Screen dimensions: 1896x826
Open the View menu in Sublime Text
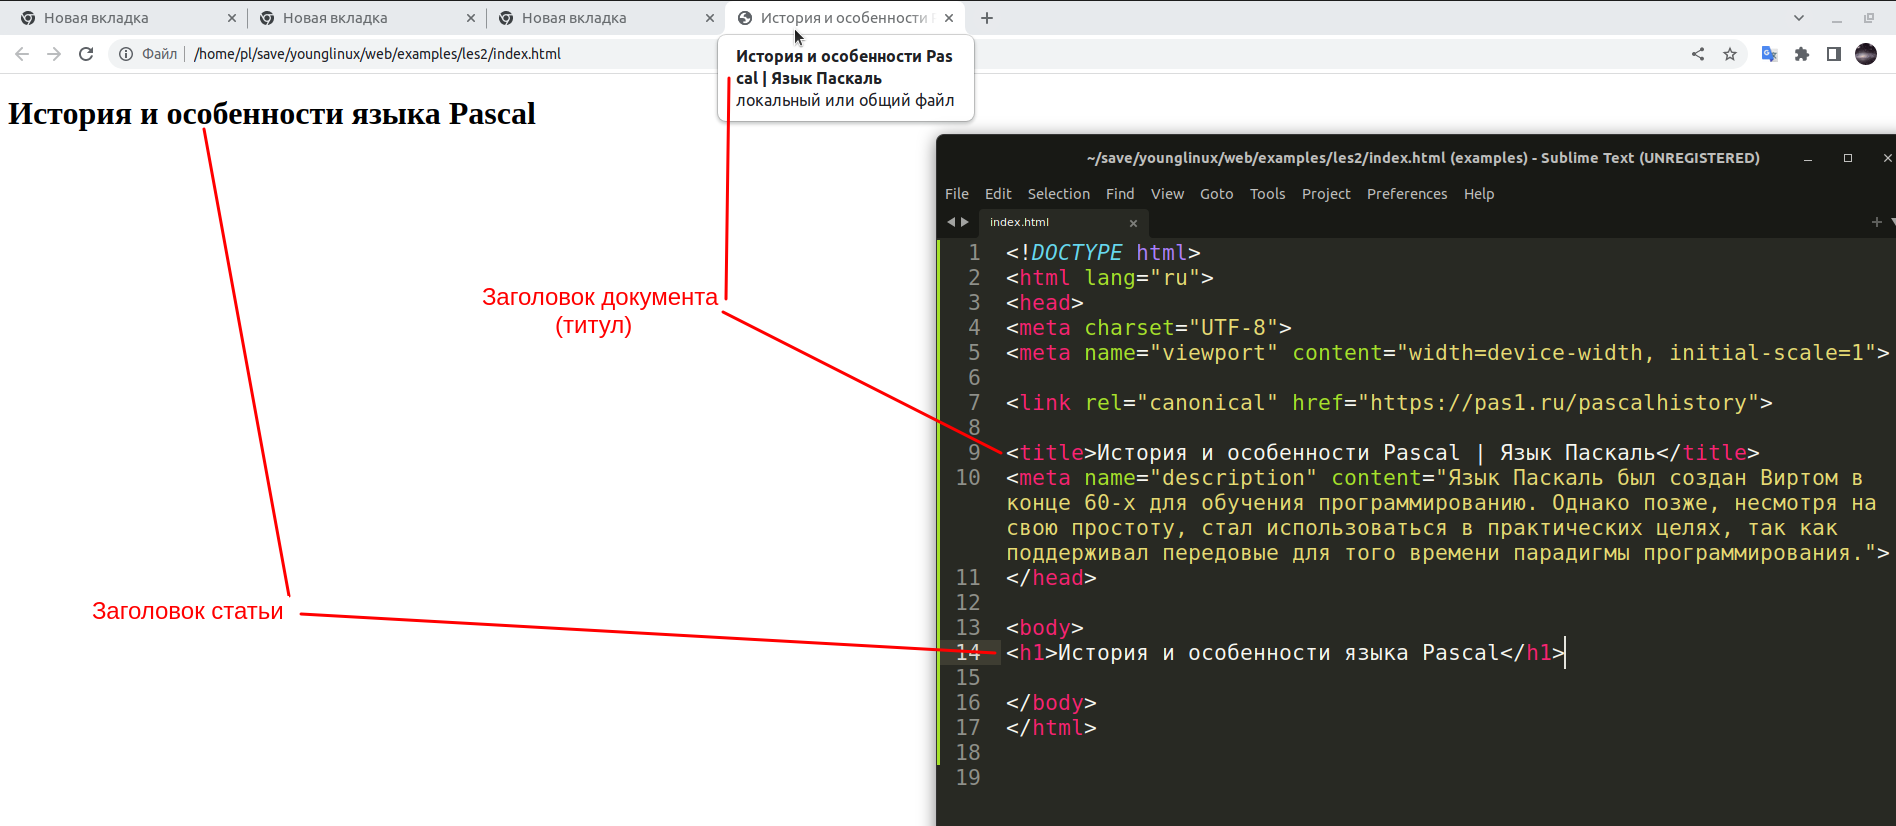(x=1167, y=194)
